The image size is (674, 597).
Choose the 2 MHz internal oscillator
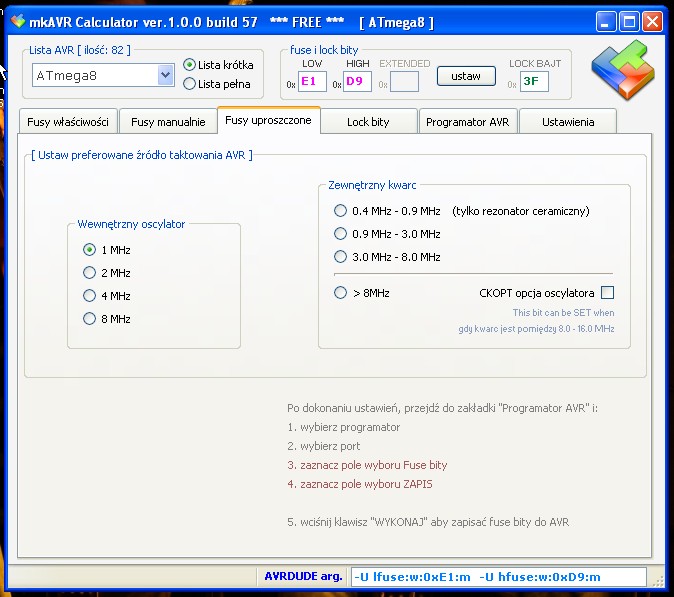107,272
